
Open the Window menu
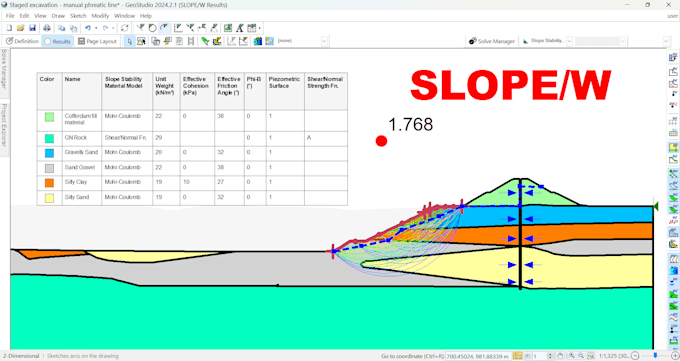pyautogui.click(x=124, y=16)
